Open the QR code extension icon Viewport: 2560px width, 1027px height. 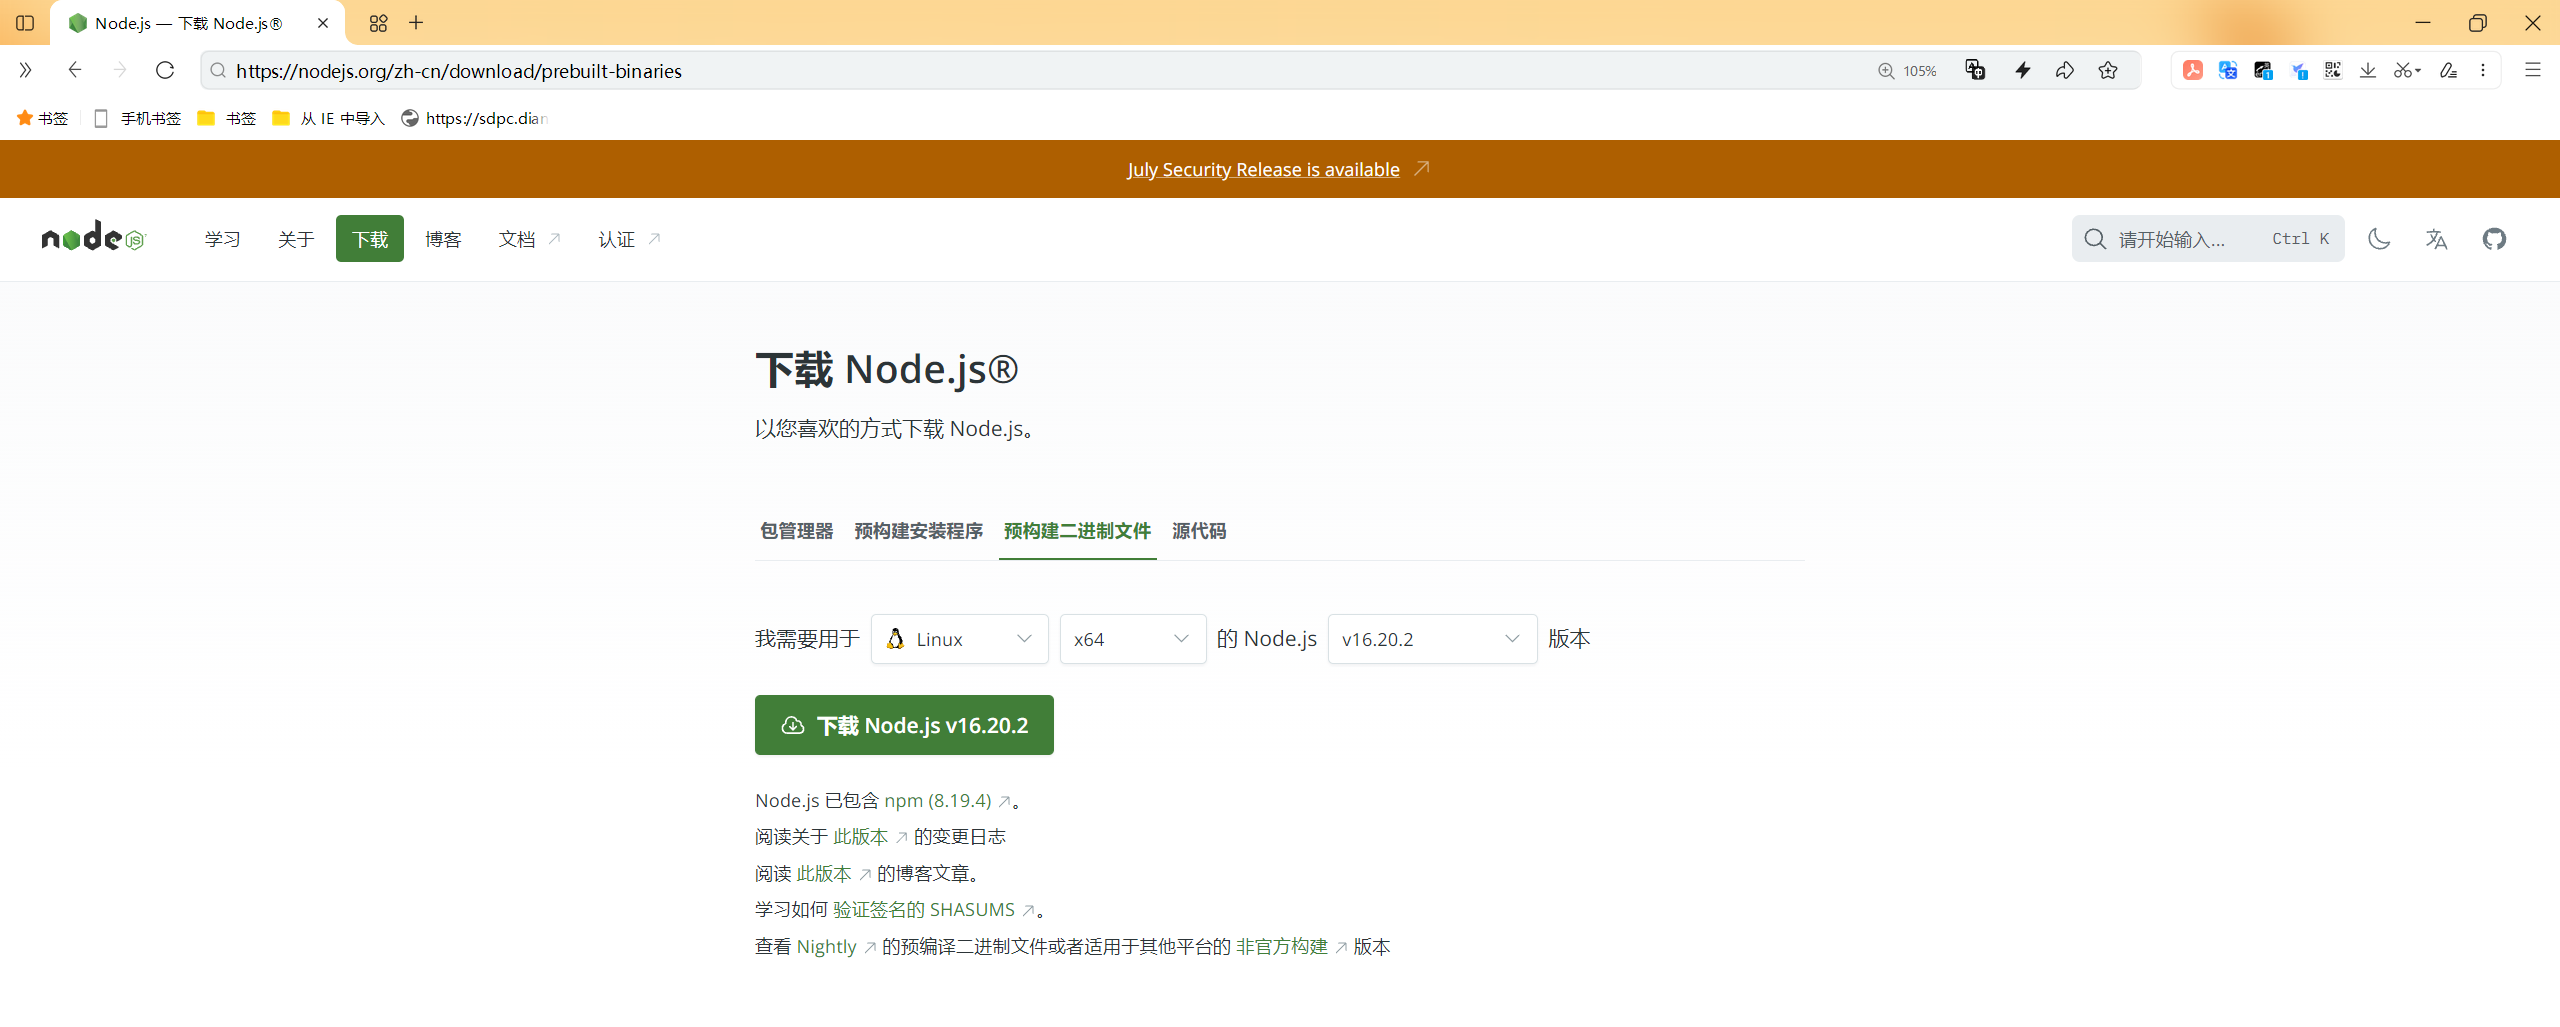pyautogui.click(x=2333, y=70)
